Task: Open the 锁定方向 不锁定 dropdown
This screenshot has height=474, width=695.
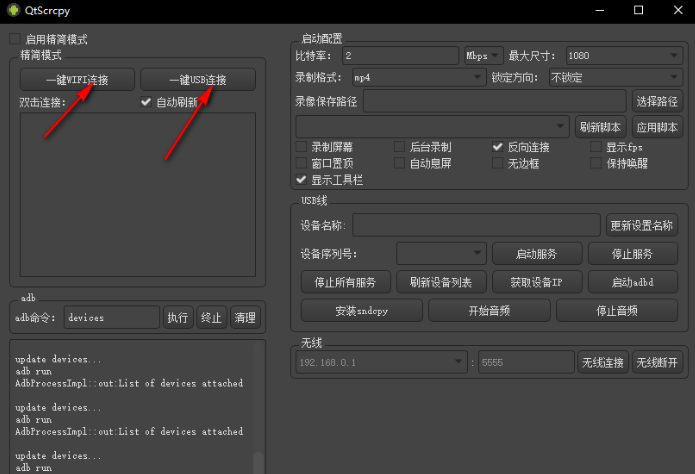Action: pyautogui.click(x=616, y=78)
